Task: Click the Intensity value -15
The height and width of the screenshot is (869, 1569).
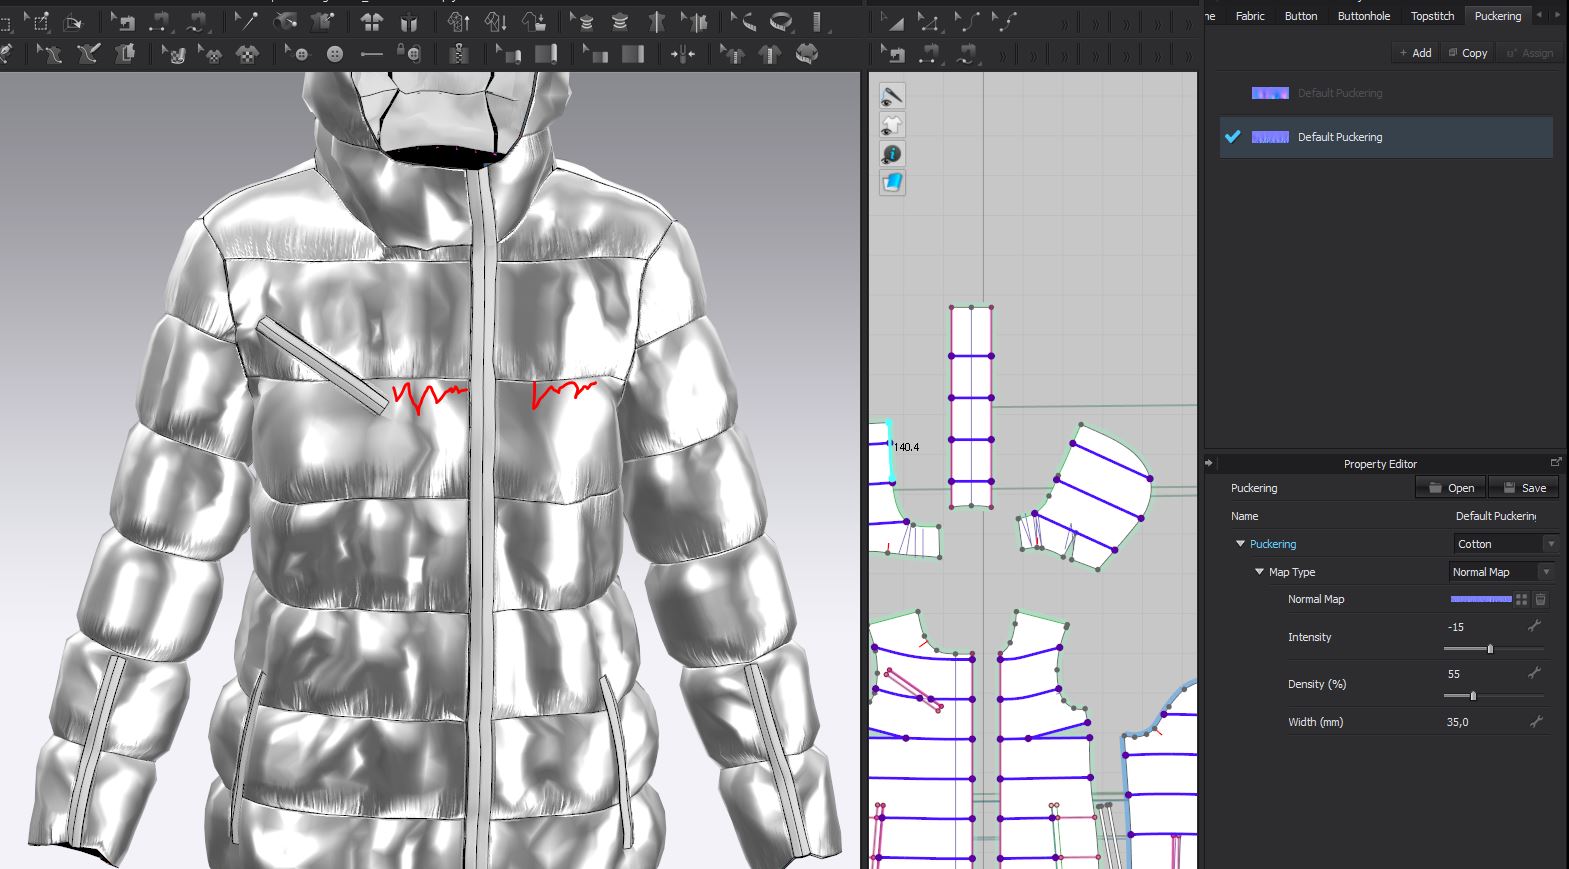Action: [x=1456, y=627]
